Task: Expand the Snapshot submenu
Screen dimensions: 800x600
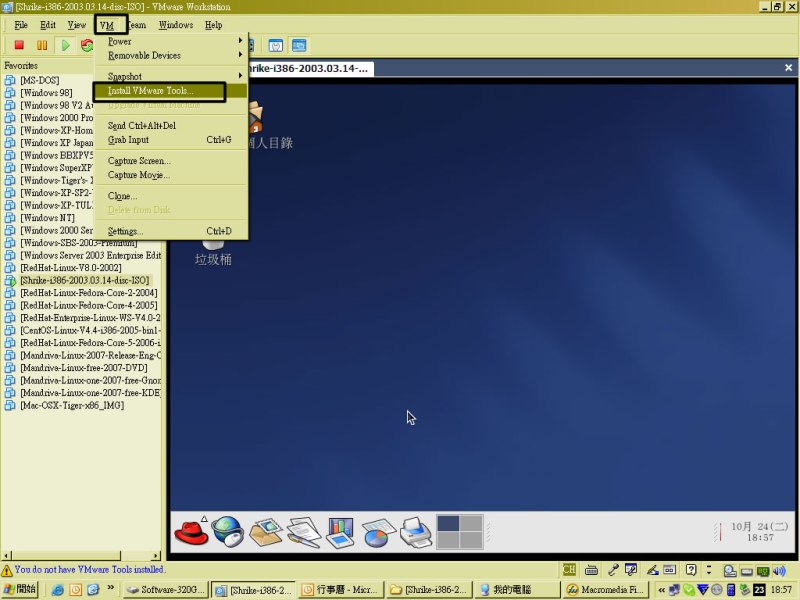Action: [x=171, y=76]
